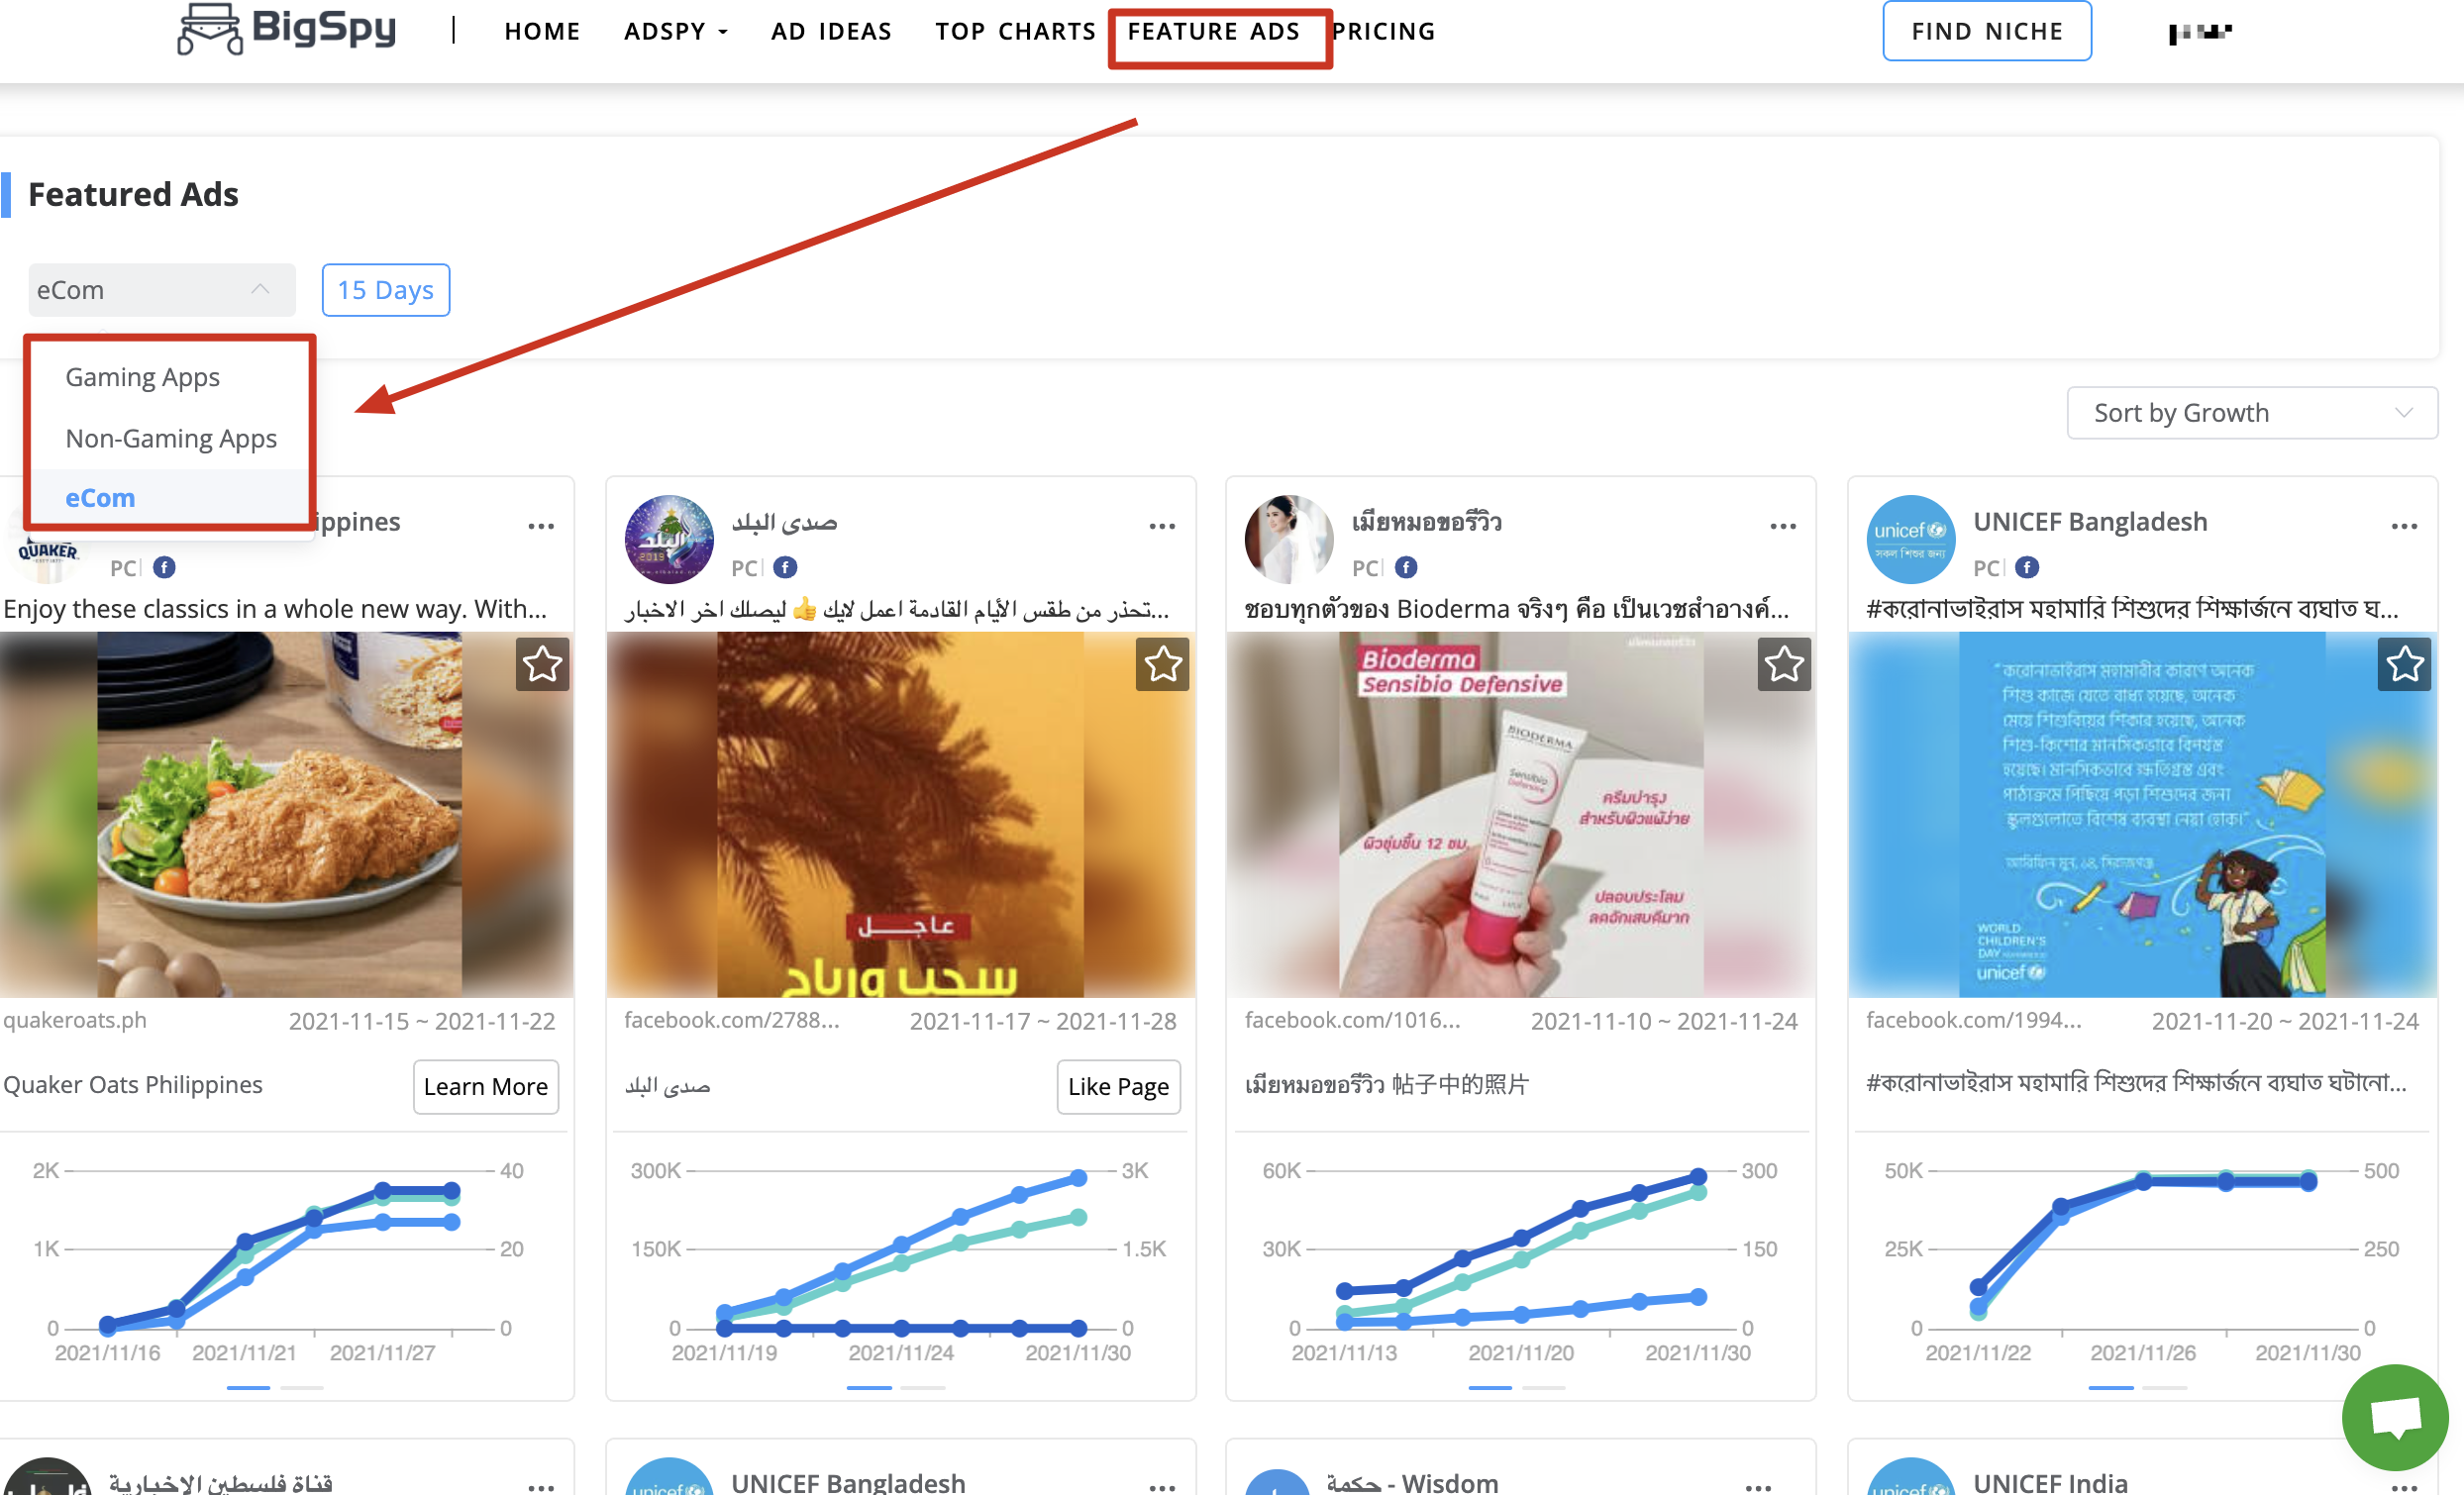Screen dimensions: 2464x1495
Task: Click the BigSpy logo icon
Action: (209, 28)
